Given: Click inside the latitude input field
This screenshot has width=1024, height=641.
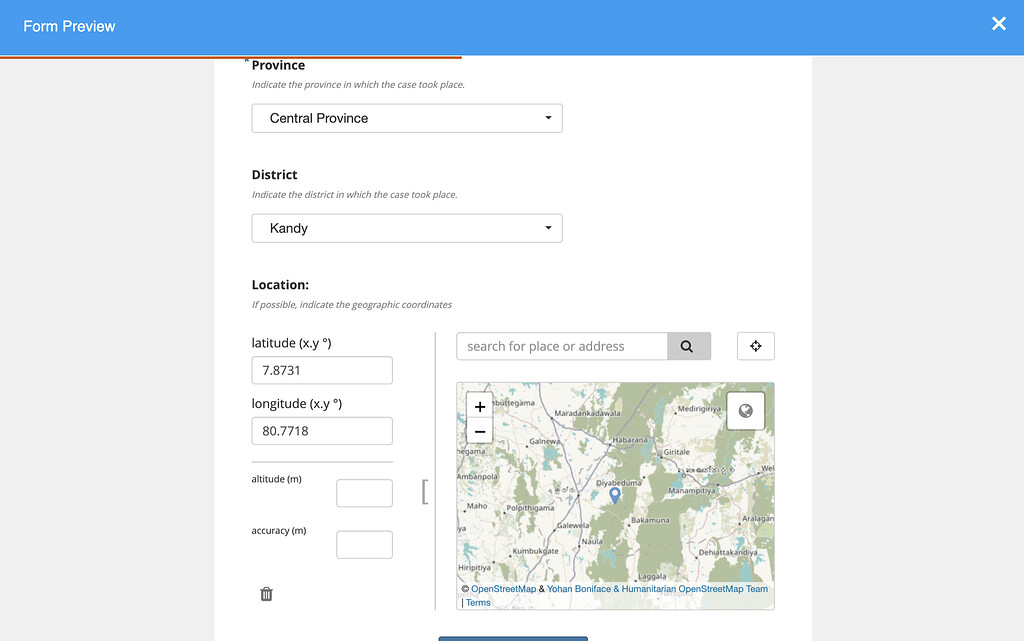Looking at the screenshot, I should click(x=321, y=369).
